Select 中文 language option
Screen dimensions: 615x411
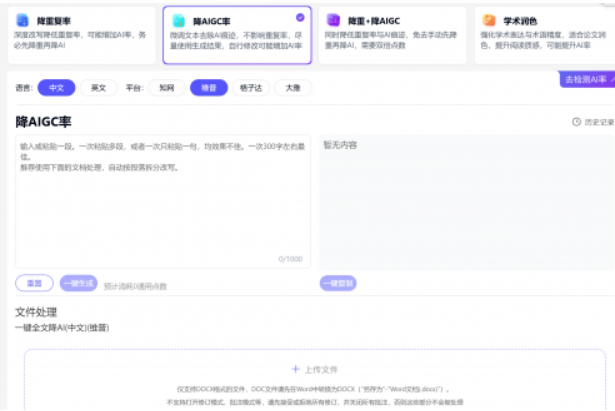click(x=55, y=87)
